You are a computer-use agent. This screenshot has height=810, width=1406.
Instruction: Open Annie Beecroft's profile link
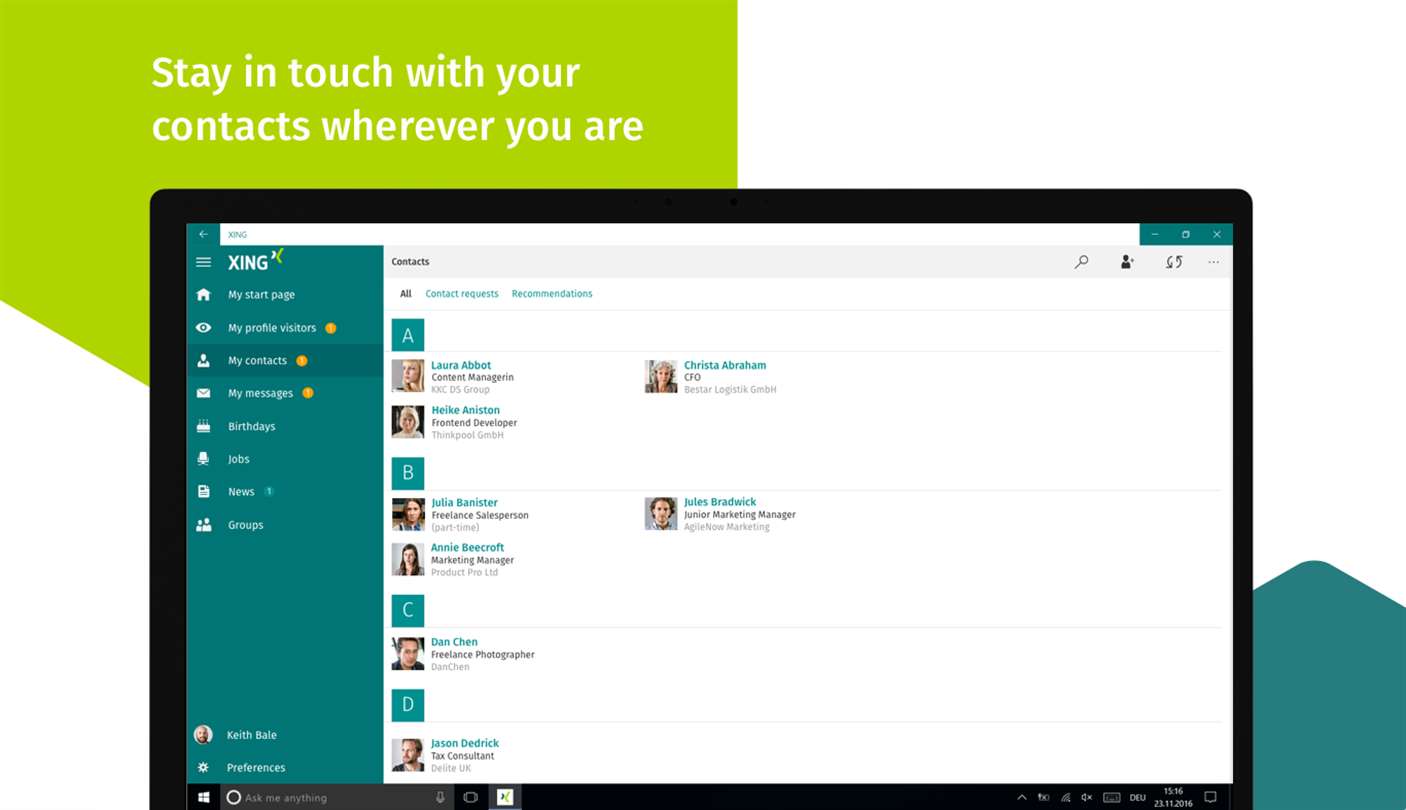(467, 548)
